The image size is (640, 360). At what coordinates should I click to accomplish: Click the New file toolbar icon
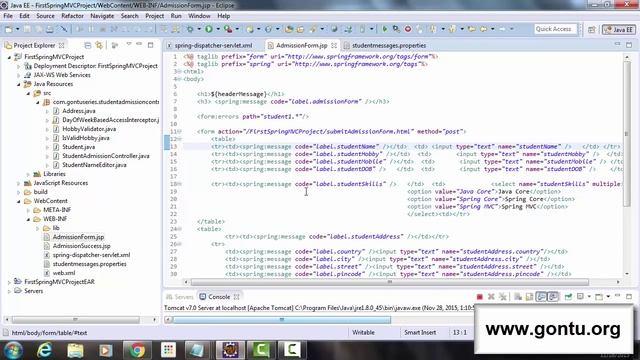click(9, 29)
